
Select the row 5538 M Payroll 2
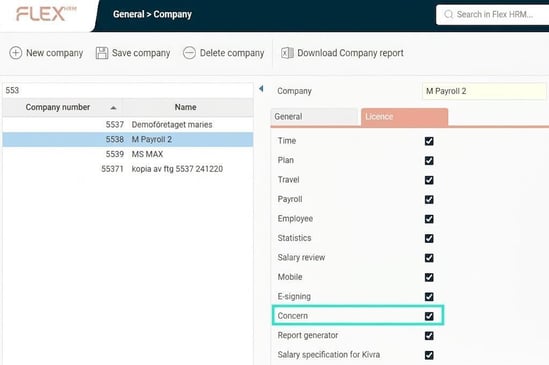point(128,139)
